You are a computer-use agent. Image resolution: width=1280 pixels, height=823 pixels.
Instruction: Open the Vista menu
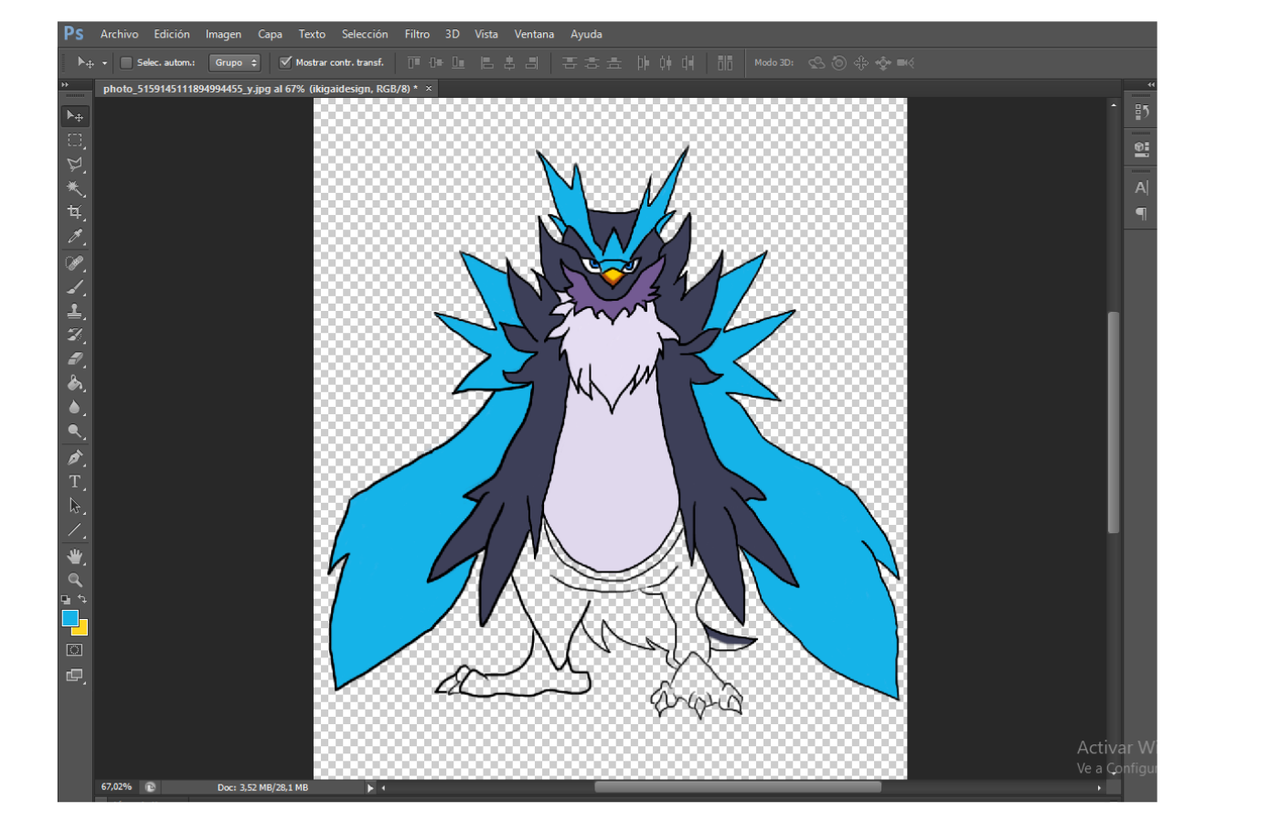(x=486, y=34)
